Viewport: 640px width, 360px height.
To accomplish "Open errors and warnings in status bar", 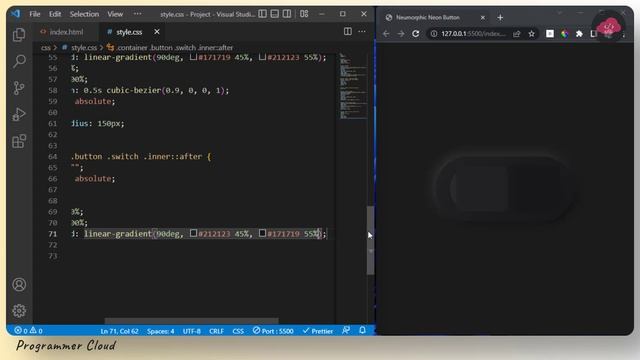I will tap(29, 330).
